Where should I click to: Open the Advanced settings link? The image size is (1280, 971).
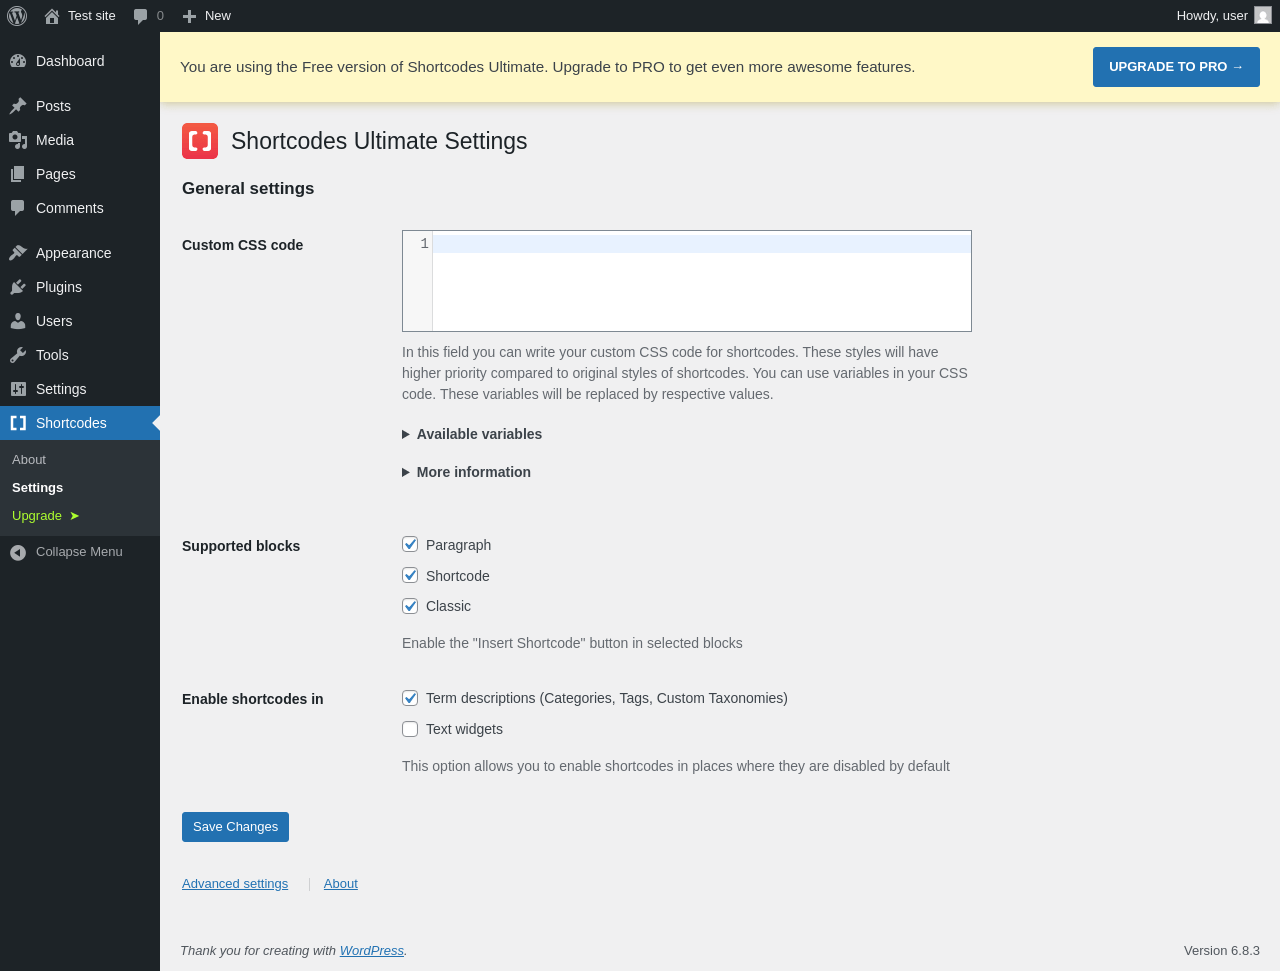235,884
